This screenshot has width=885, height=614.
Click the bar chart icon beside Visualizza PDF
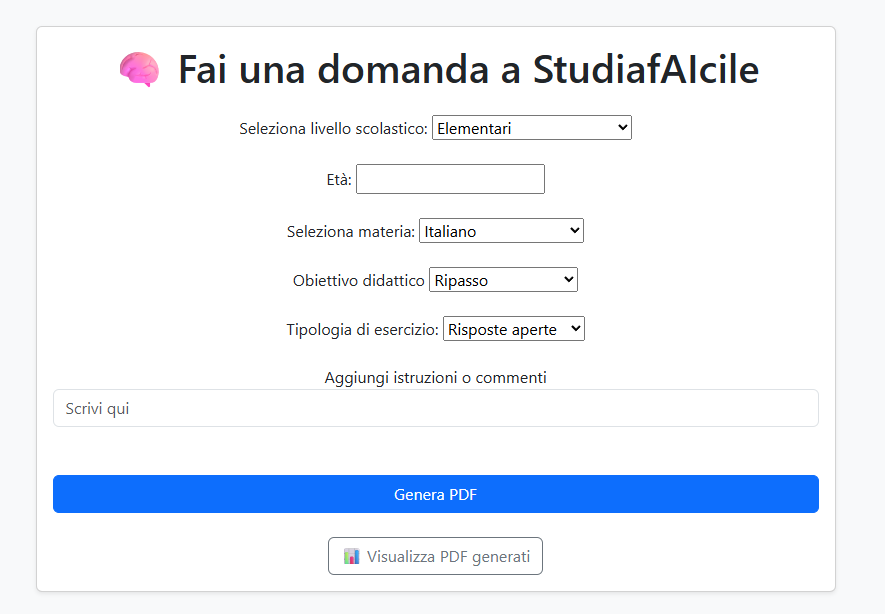click(351, 556)
